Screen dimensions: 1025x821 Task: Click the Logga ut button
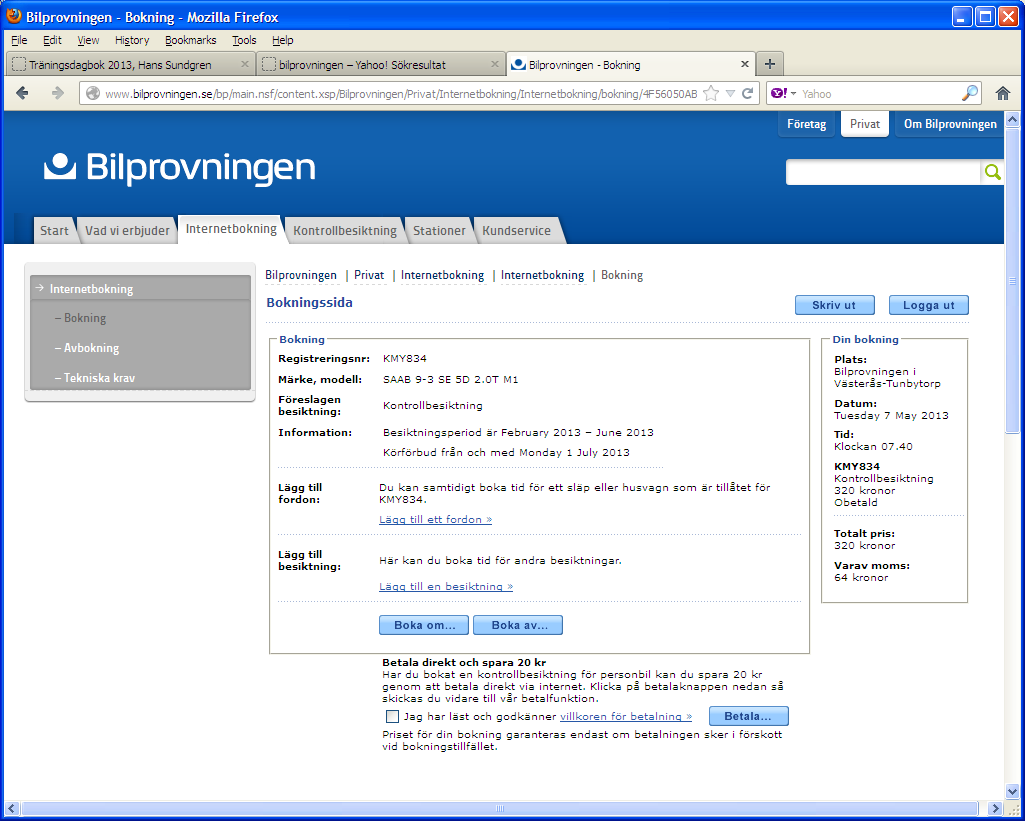929,305
